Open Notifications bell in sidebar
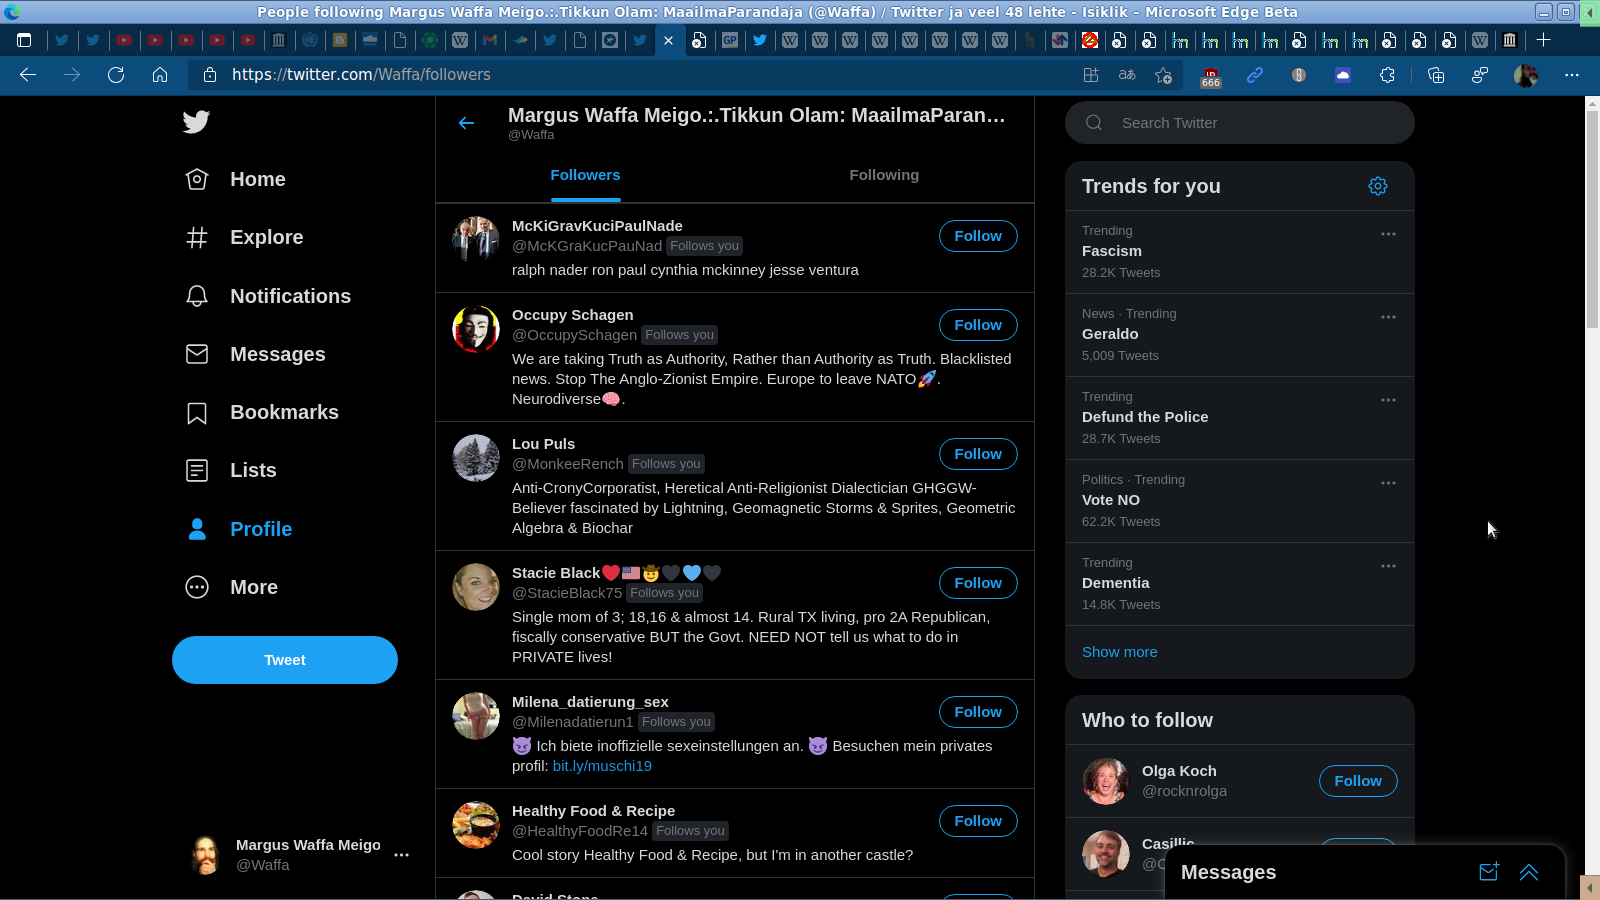 (x=197, y=296)
